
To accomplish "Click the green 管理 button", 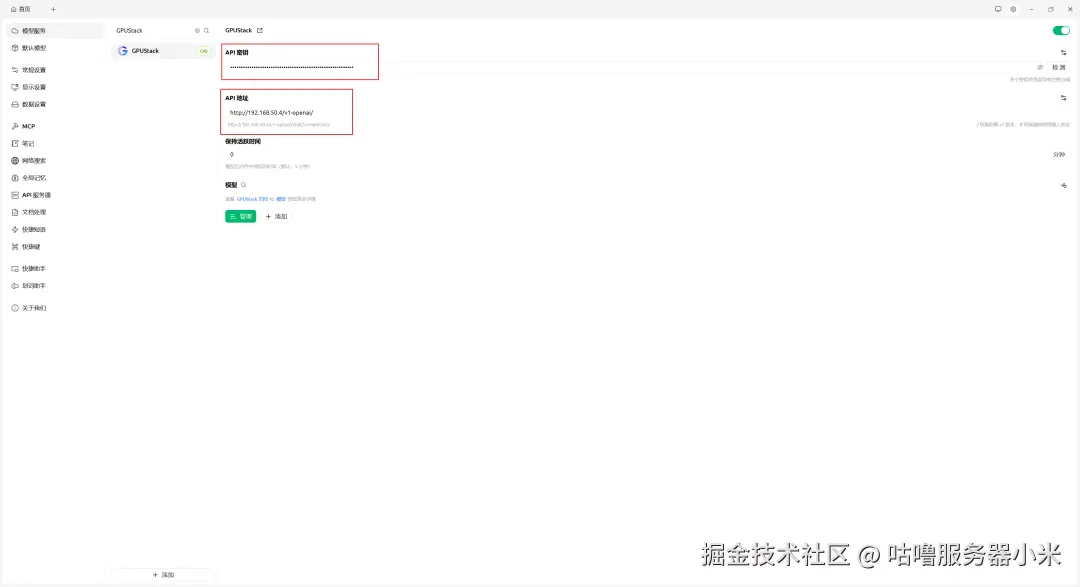I will tap(240, 216).
